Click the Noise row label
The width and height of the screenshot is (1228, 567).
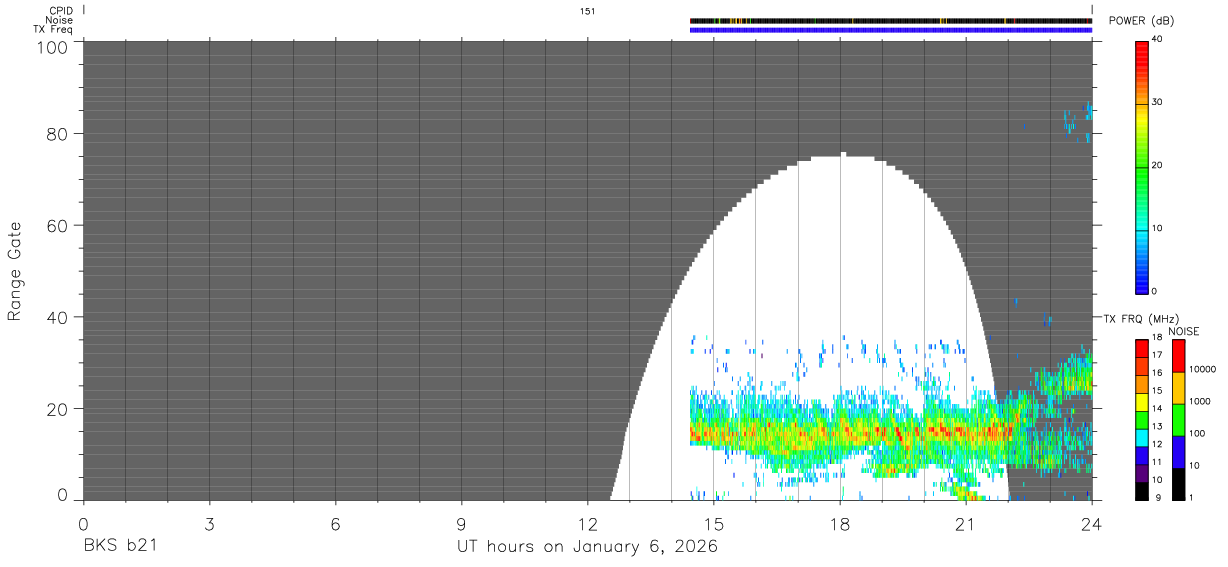pos(59,20)
